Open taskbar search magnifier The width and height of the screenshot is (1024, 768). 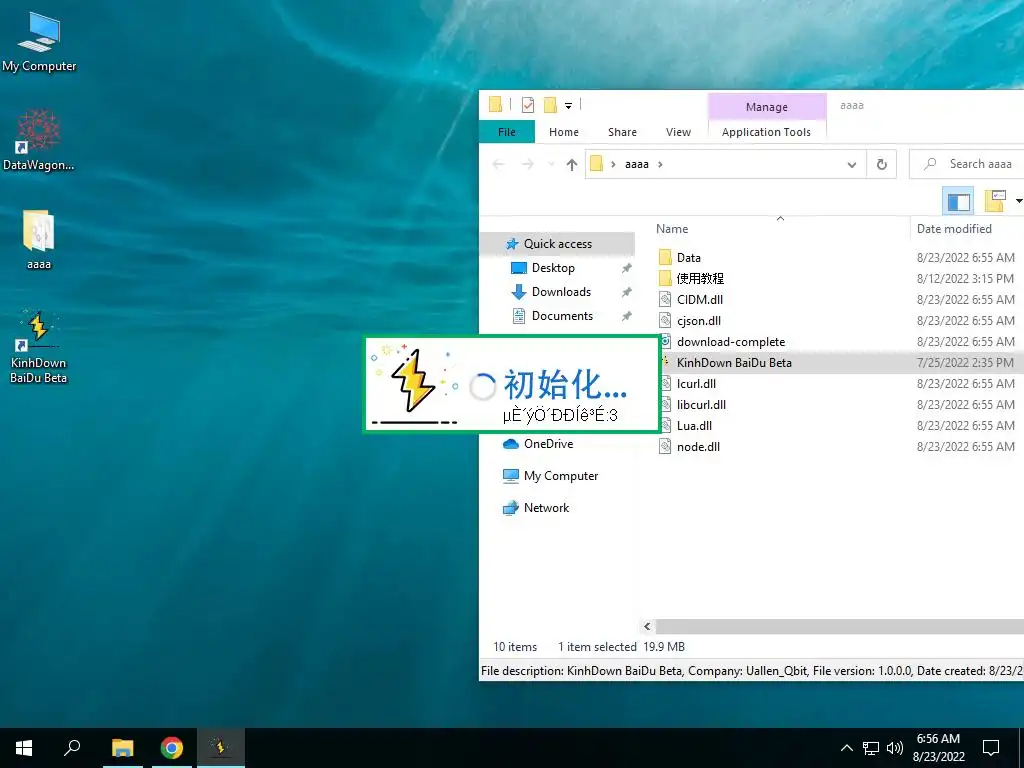(x=72, y=748)
